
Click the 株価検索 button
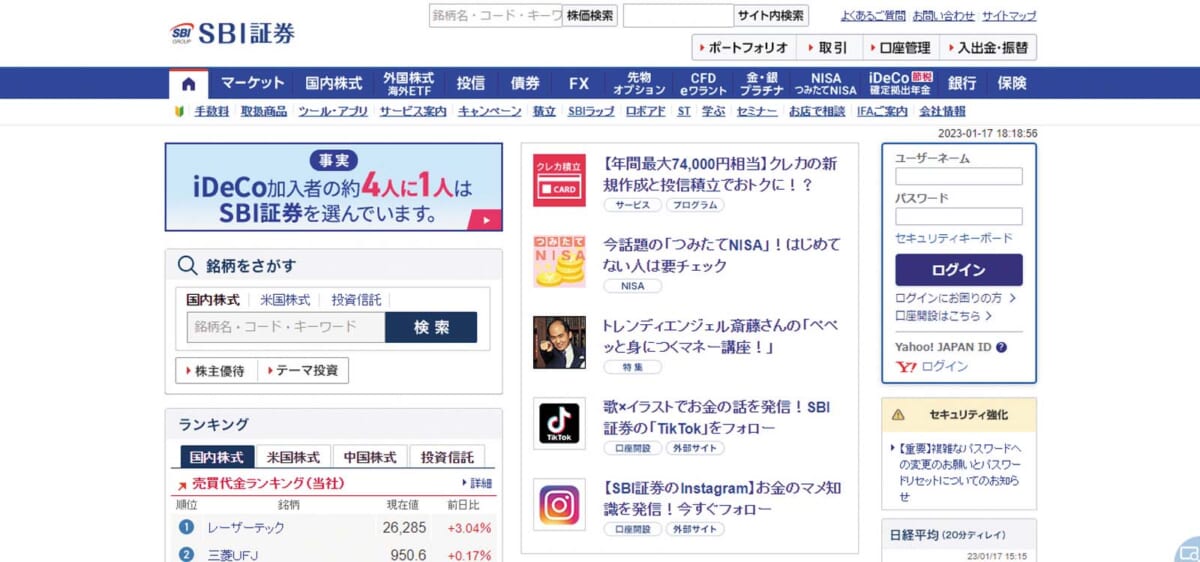click(590, 15)
